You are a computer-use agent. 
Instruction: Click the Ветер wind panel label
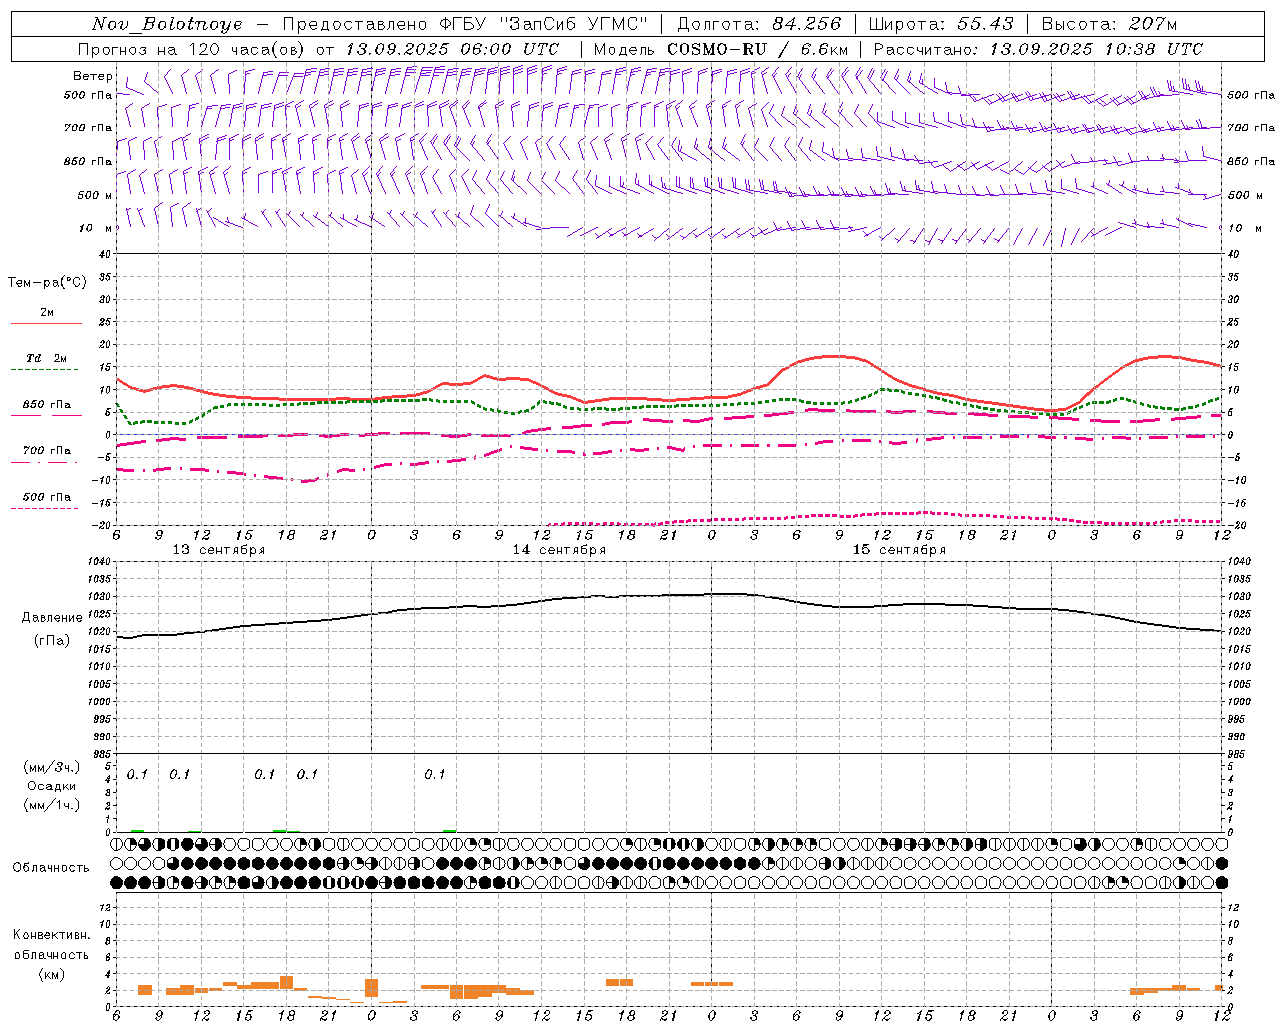tap(92, 76)
